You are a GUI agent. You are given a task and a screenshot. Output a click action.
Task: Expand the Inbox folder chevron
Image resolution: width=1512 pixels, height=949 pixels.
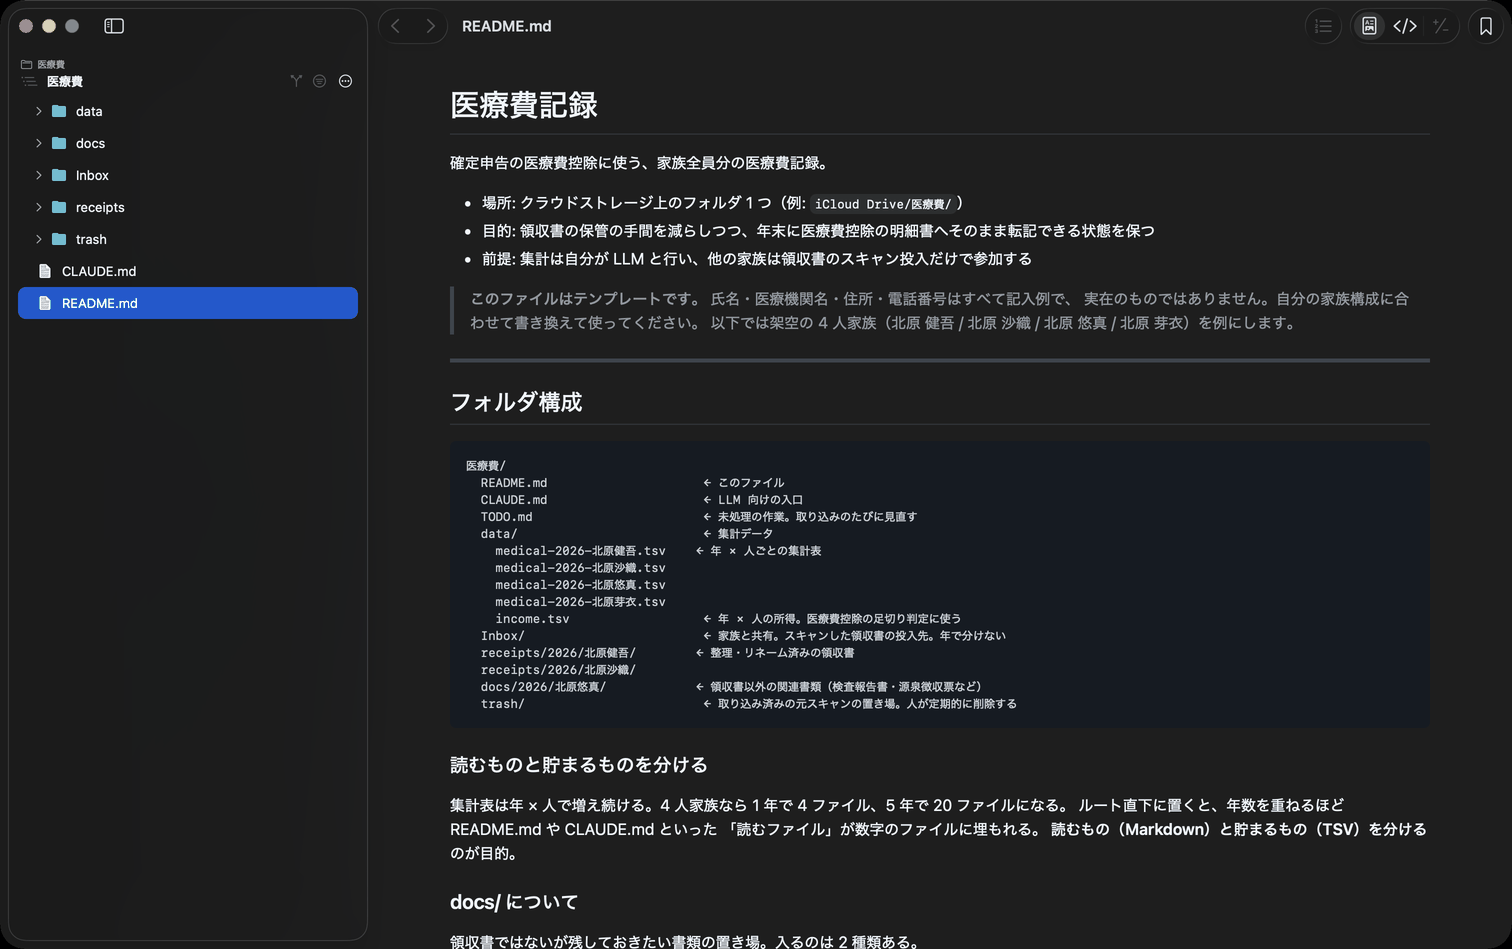coord(39,175)
